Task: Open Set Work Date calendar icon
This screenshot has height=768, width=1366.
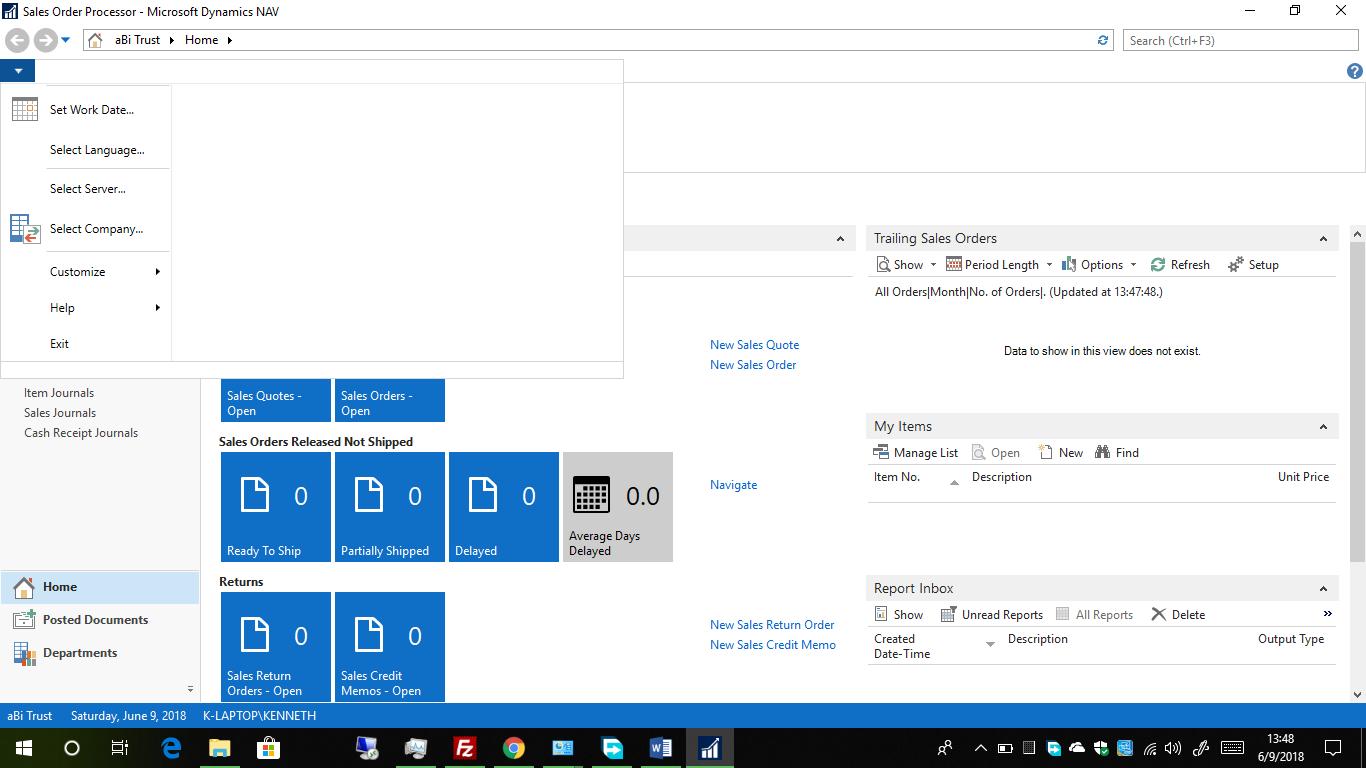Action: 25,109
